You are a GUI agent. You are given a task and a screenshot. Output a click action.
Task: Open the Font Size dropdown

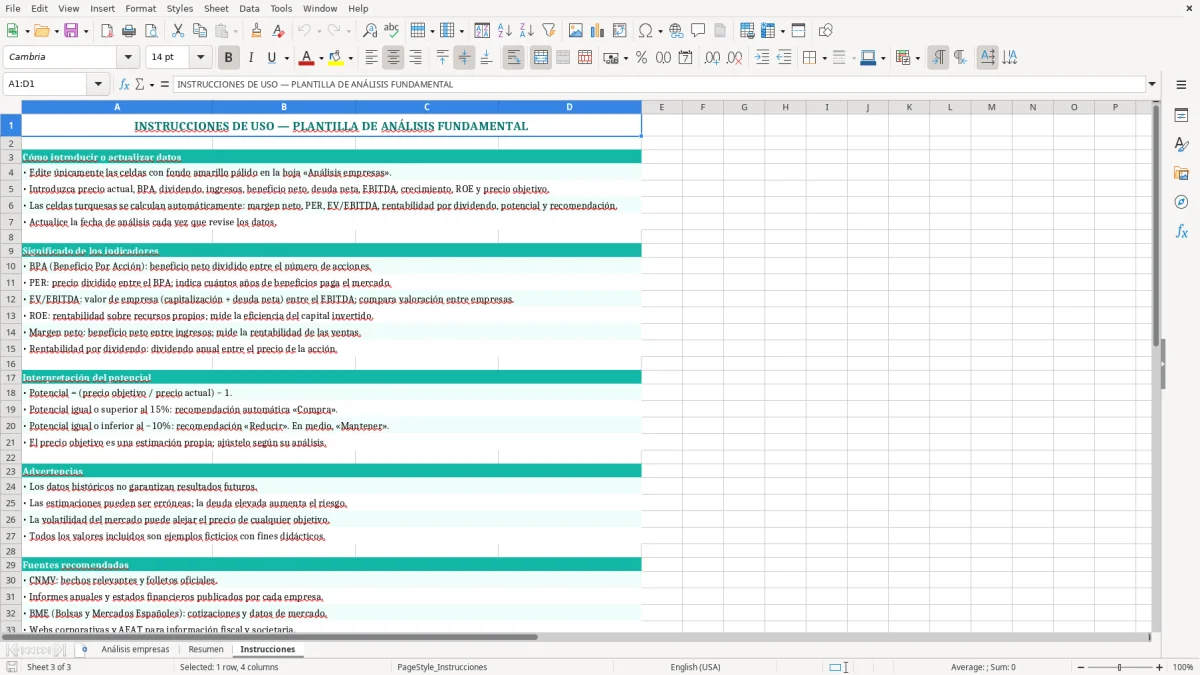pos(200,57)
